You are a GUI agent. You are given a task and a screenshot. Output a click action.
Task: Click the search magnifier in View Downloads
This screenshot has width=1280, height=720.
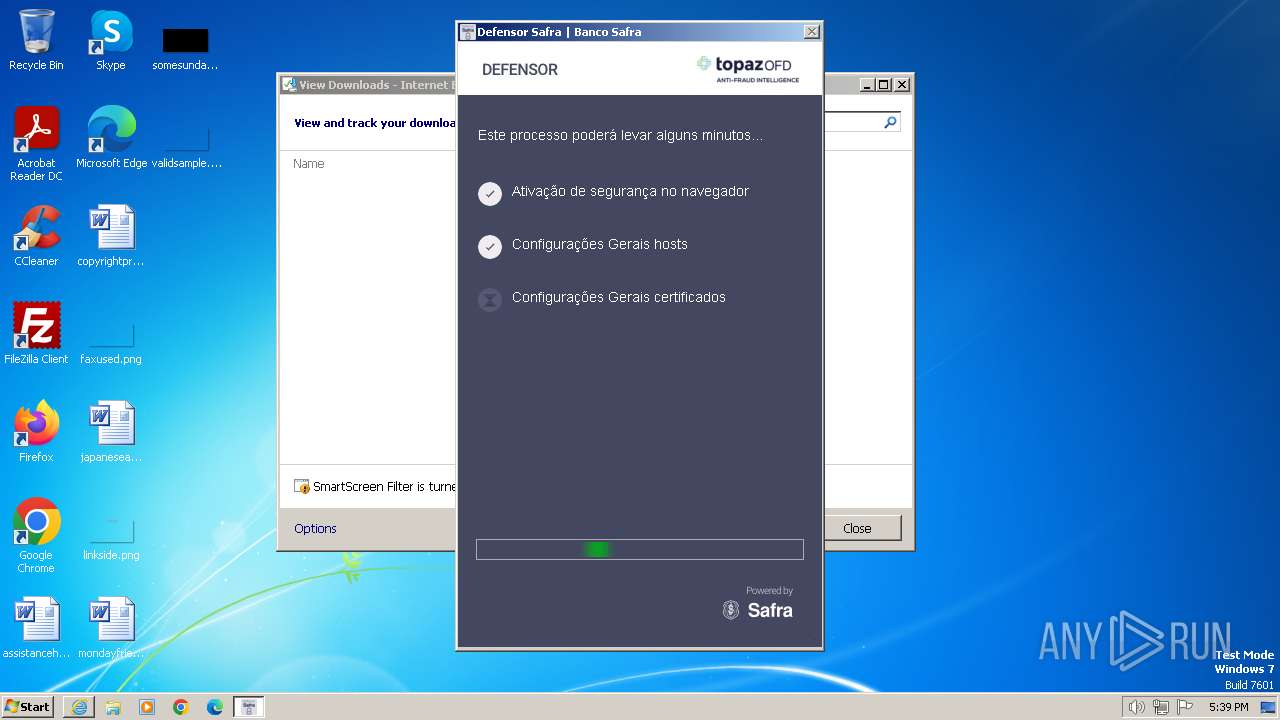point(890,122)
